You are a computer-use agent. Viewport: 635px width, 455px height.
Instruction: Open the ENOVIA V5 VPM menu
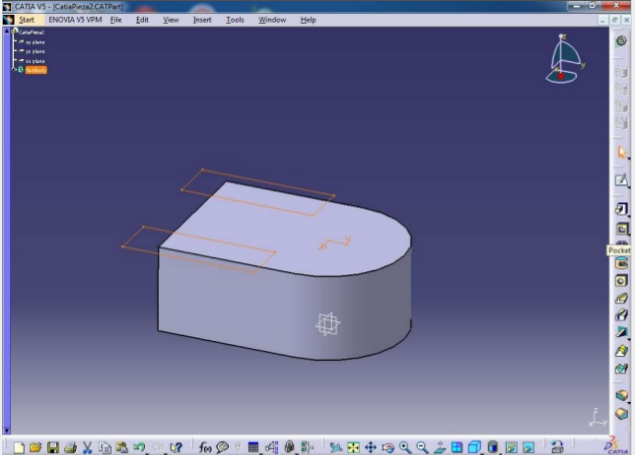[75, 20]
